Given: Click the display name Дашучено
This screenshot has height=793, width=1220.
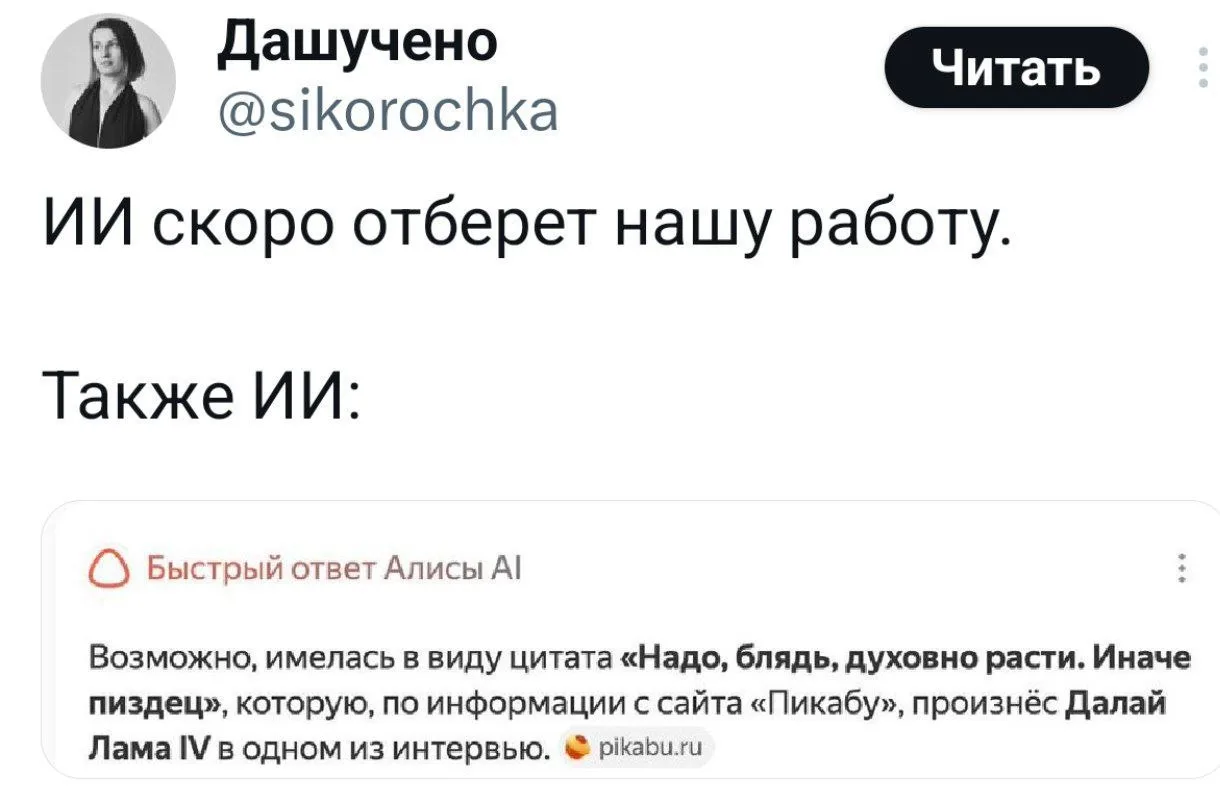Looking at the screenshot, I should (357, 43).
